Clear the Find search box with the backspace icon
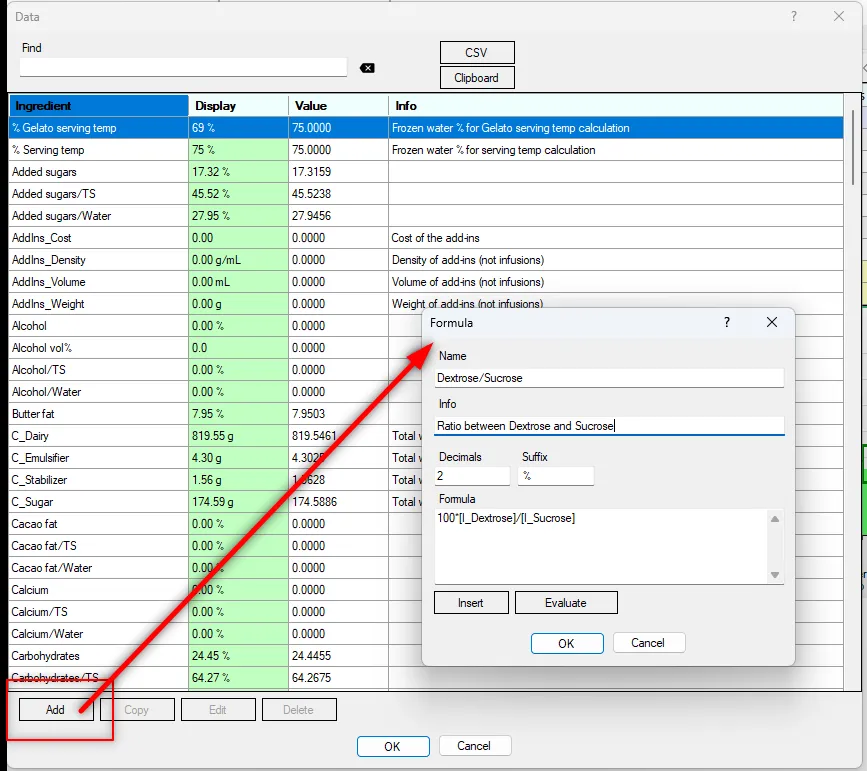Image resolution: width=867 pixels, height=771 pixels. coord(367,68)
